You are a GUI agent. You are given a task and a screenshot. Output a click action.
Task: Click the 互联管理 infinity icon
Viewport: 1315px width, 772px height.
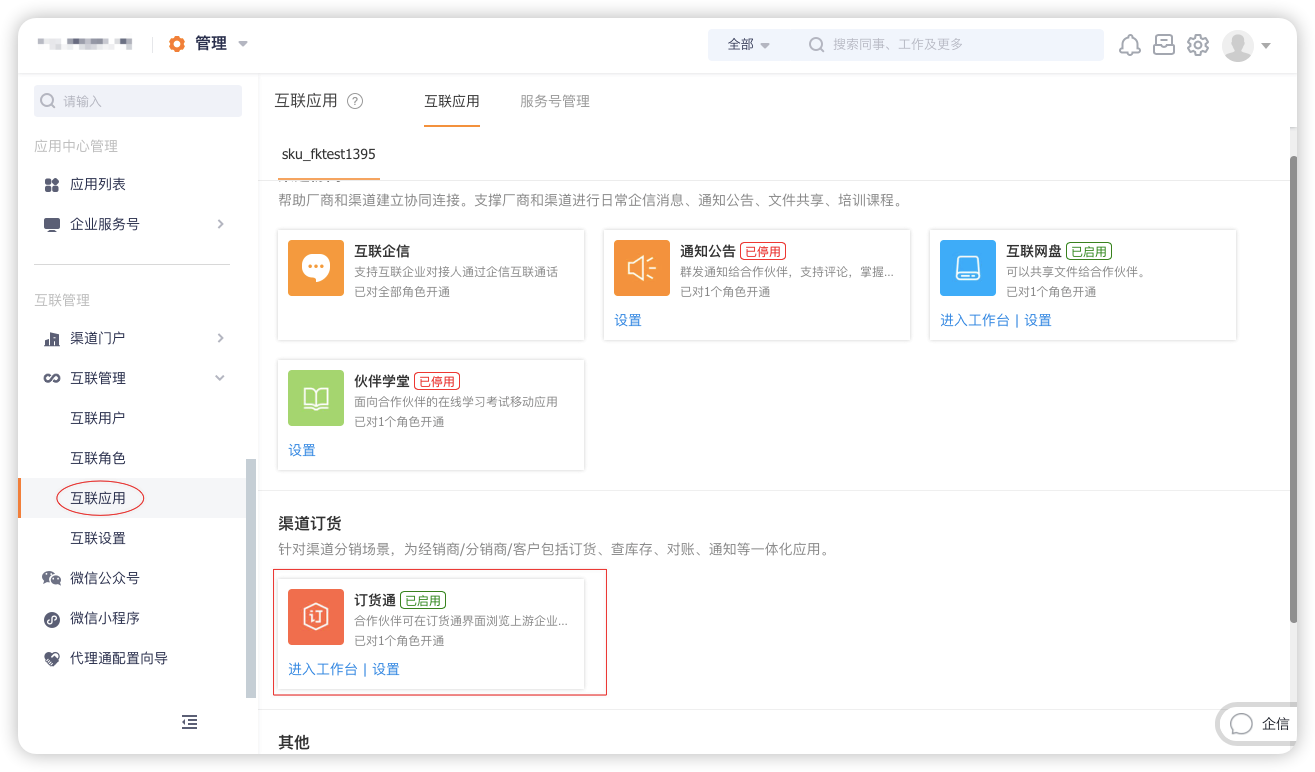coord(52,379)
